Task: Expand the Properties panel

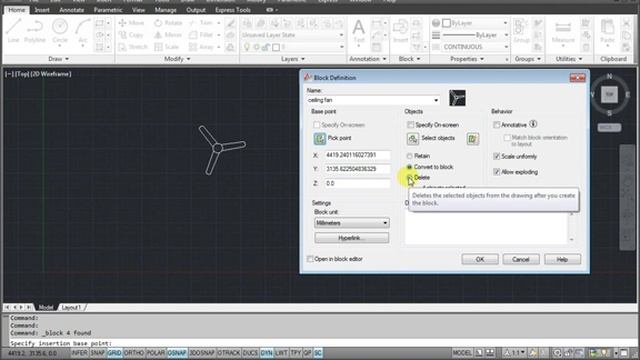Action: (x=467, y=59)
